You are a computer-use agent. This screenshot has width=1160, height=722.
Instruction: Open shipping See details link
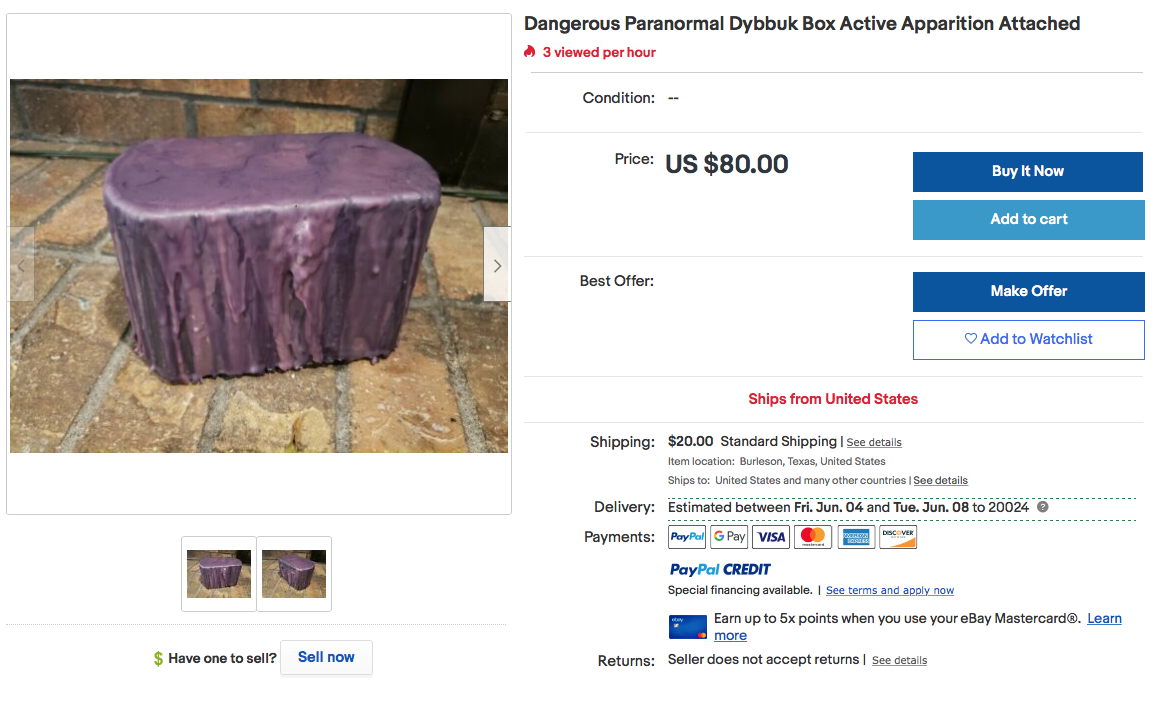coord(874,443)
